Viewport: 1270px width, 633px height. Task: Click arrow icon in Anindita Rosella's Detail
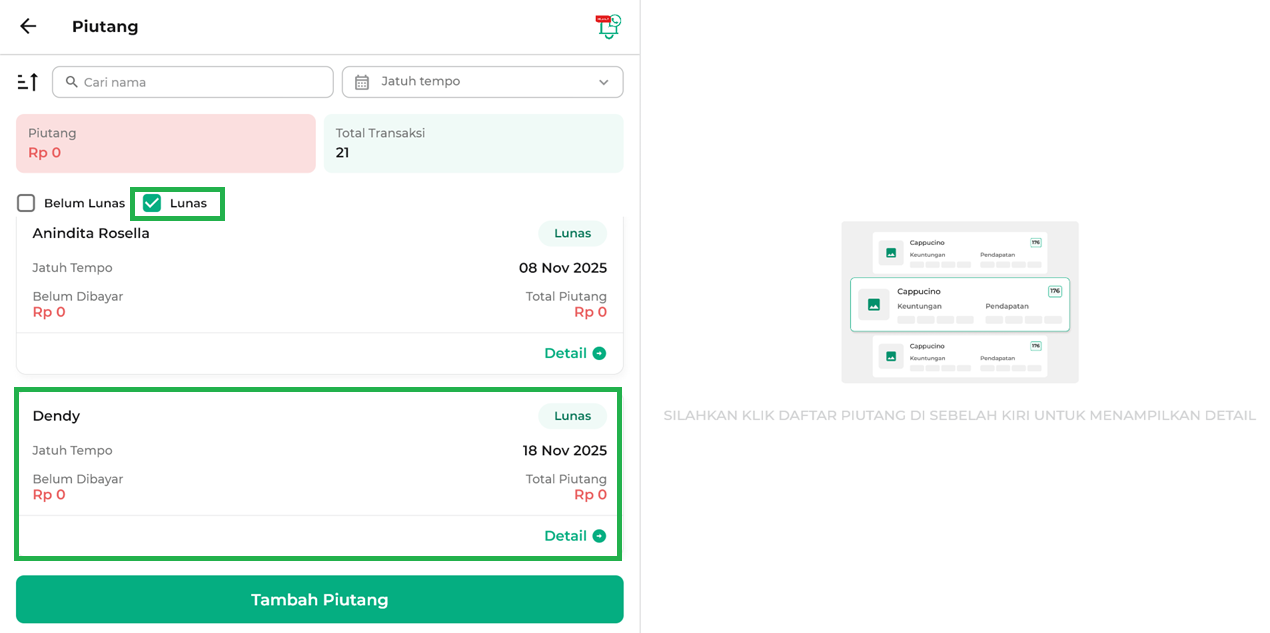[x=599, y=353]
